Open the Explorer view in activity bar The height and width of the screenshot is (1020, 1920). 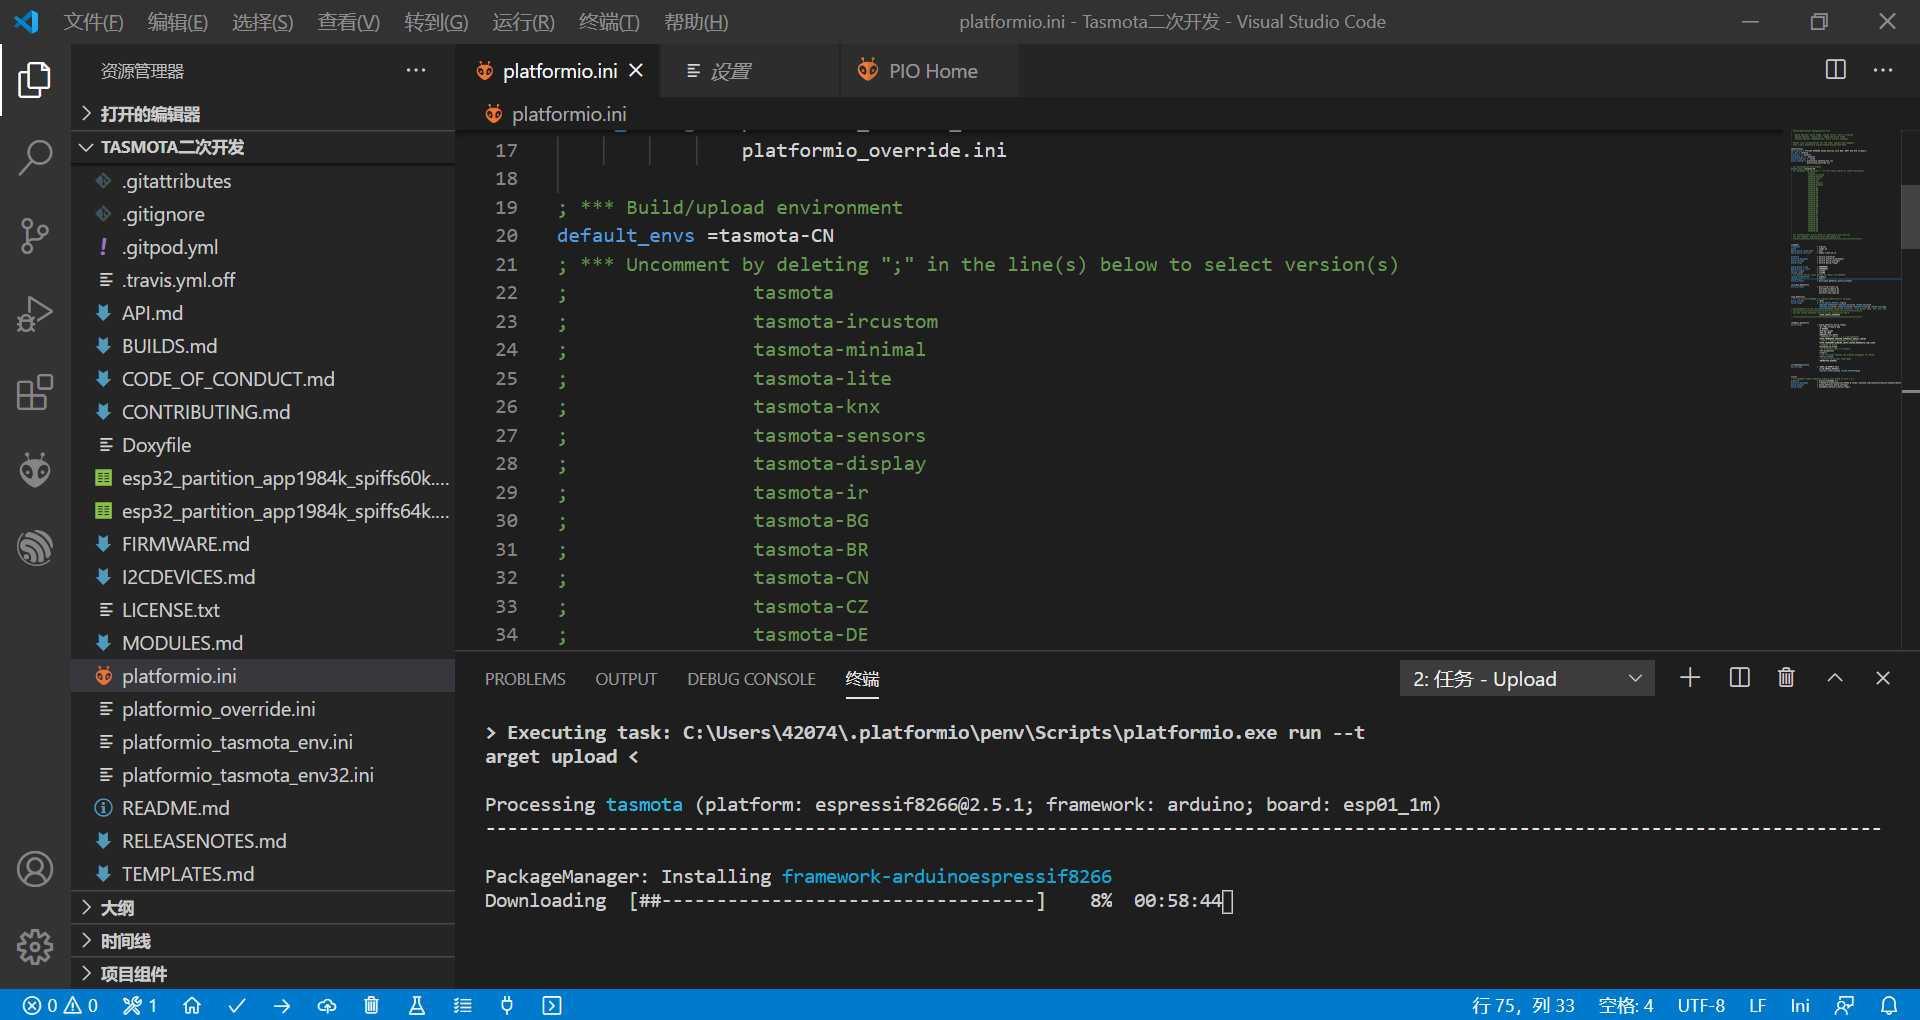[35, 80]
